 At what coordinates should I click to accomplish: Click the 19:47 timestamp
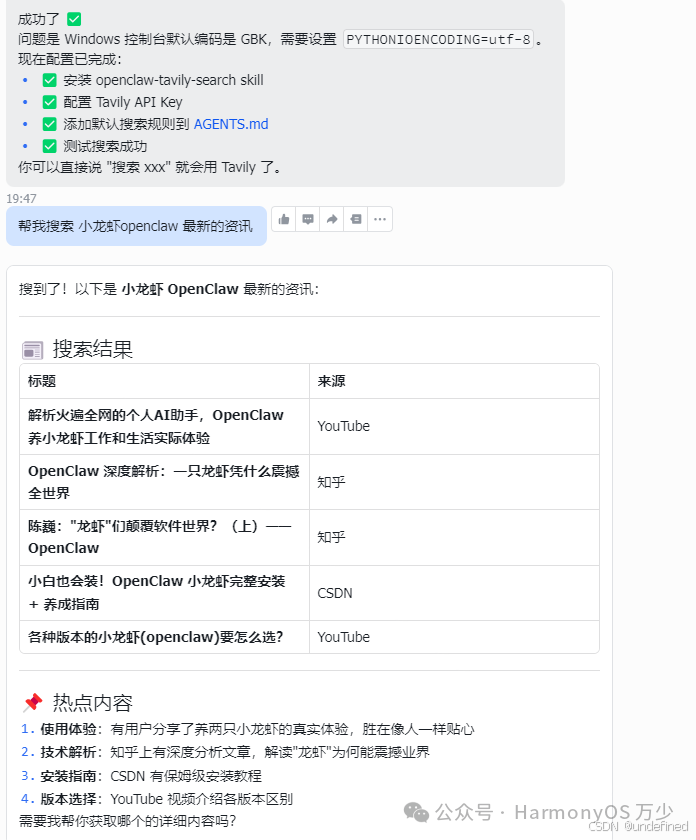(x=21, y=199)
